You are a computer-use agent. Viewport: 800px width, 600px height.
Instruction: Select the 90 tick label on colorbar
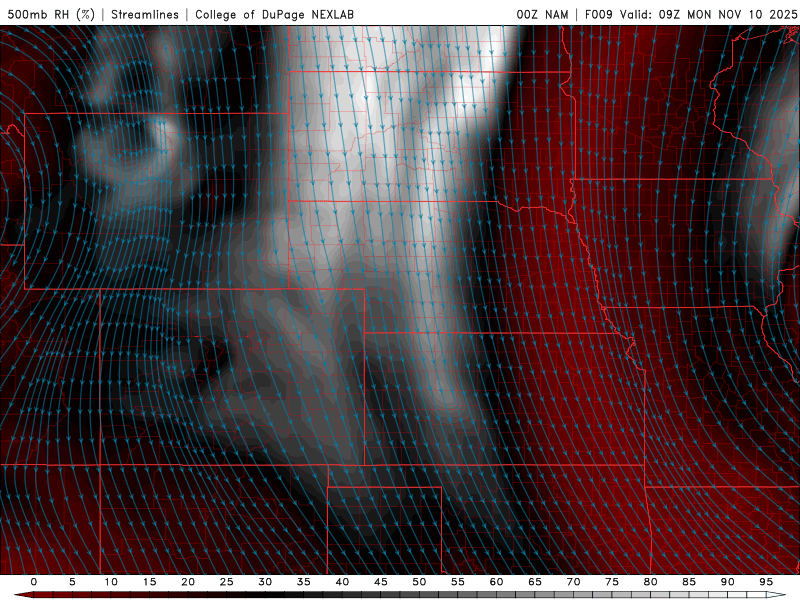727,582
